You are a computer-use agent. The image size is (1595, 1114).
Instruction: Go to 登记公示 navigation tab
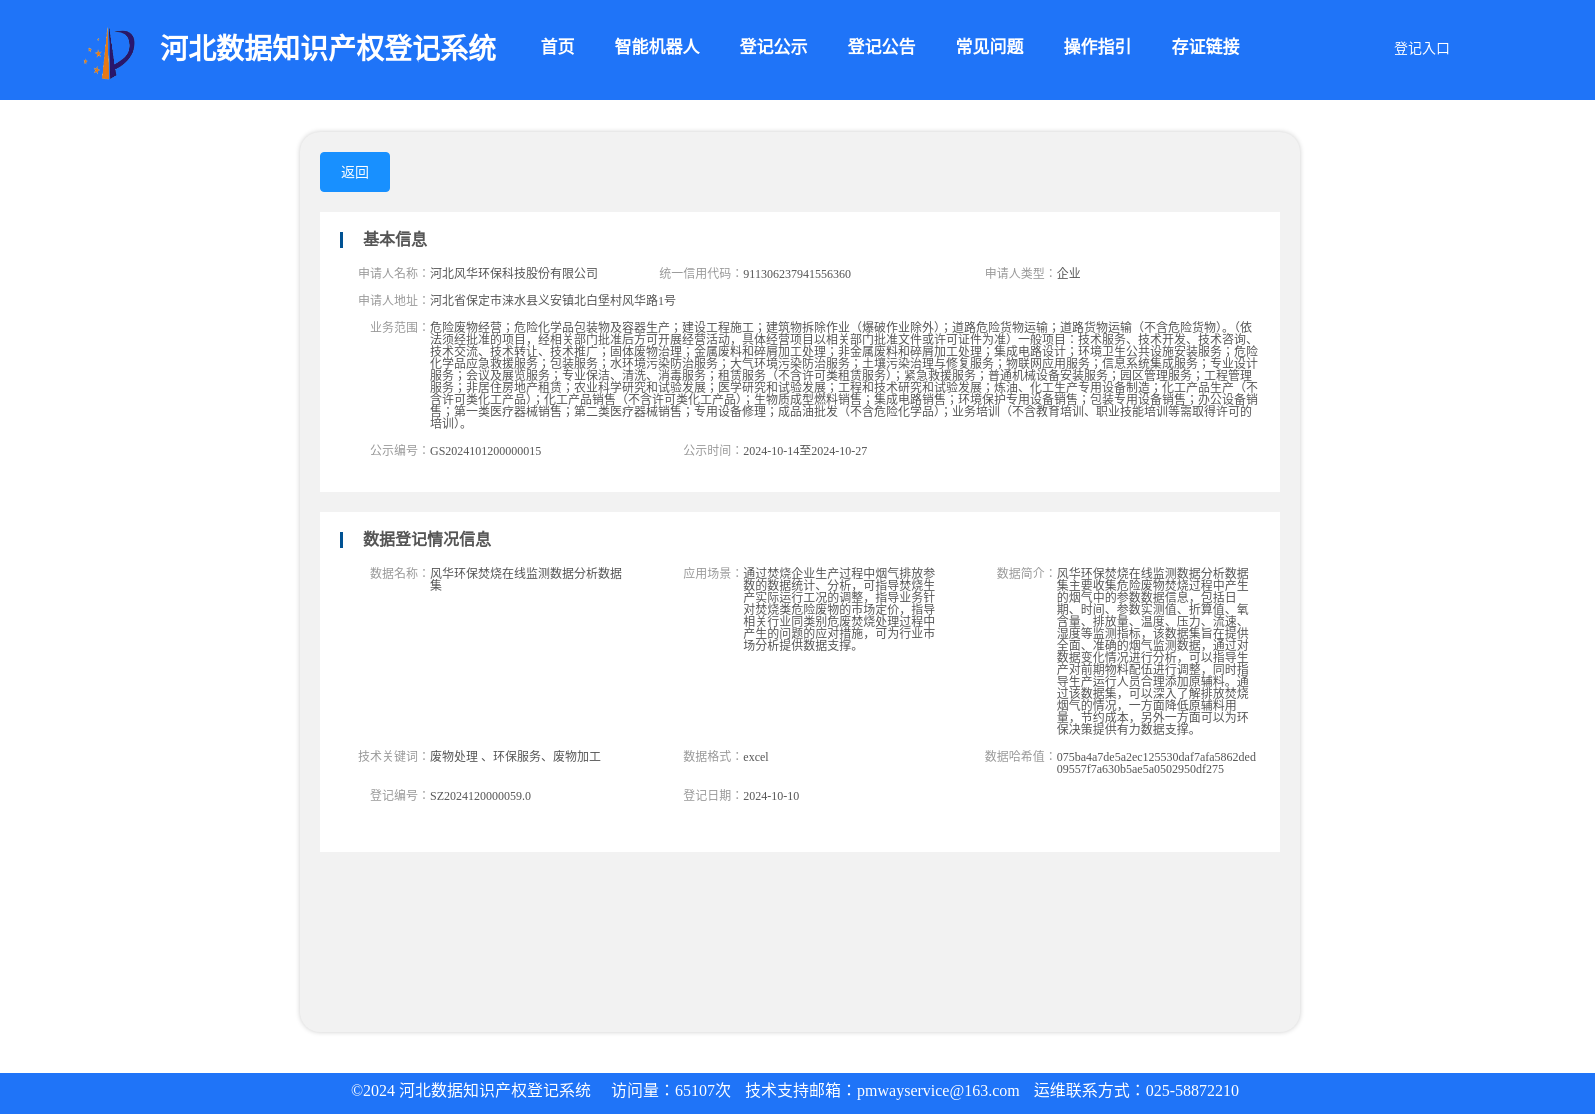[773, 47]
